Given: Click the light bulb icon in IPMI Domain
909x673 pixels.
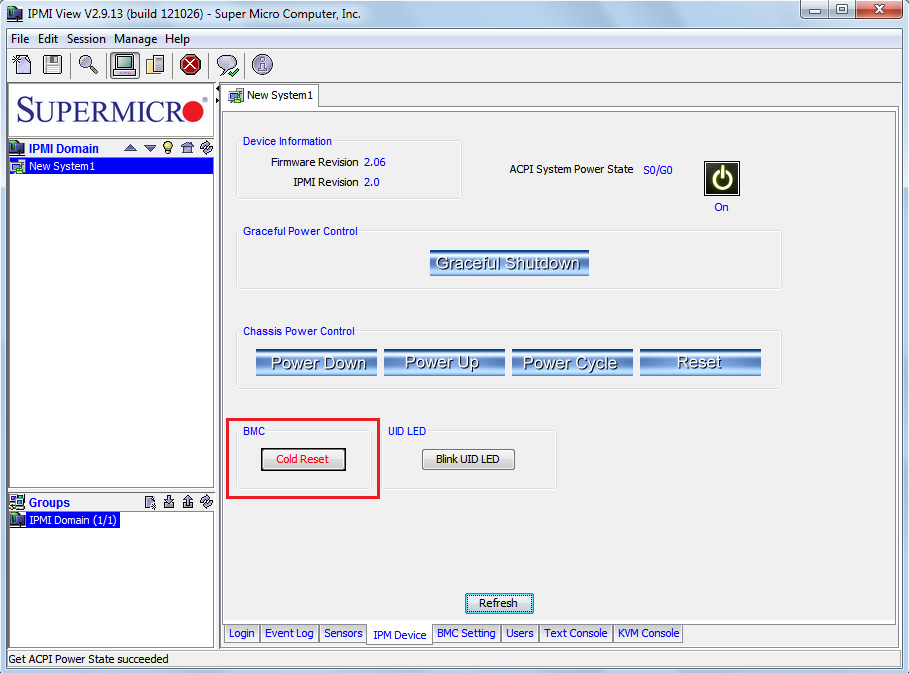Looking at the screenshot, I should point(168,148).
